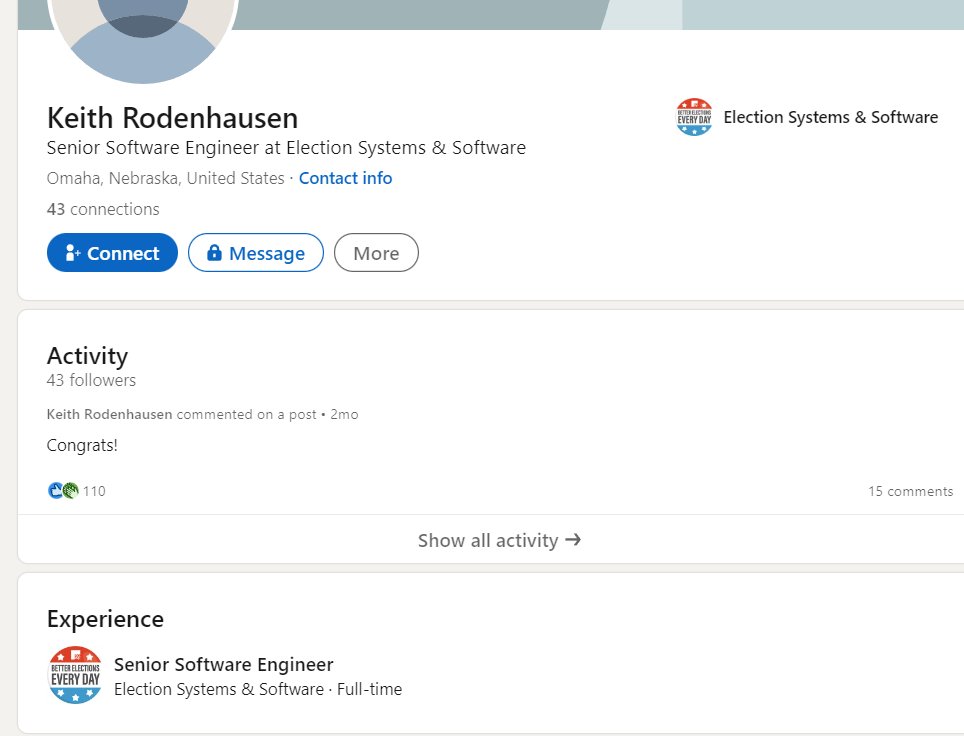This screenshot has width=964, height=736.
Task: Click the add-person icon on Connect button
Action: (72, 253)
